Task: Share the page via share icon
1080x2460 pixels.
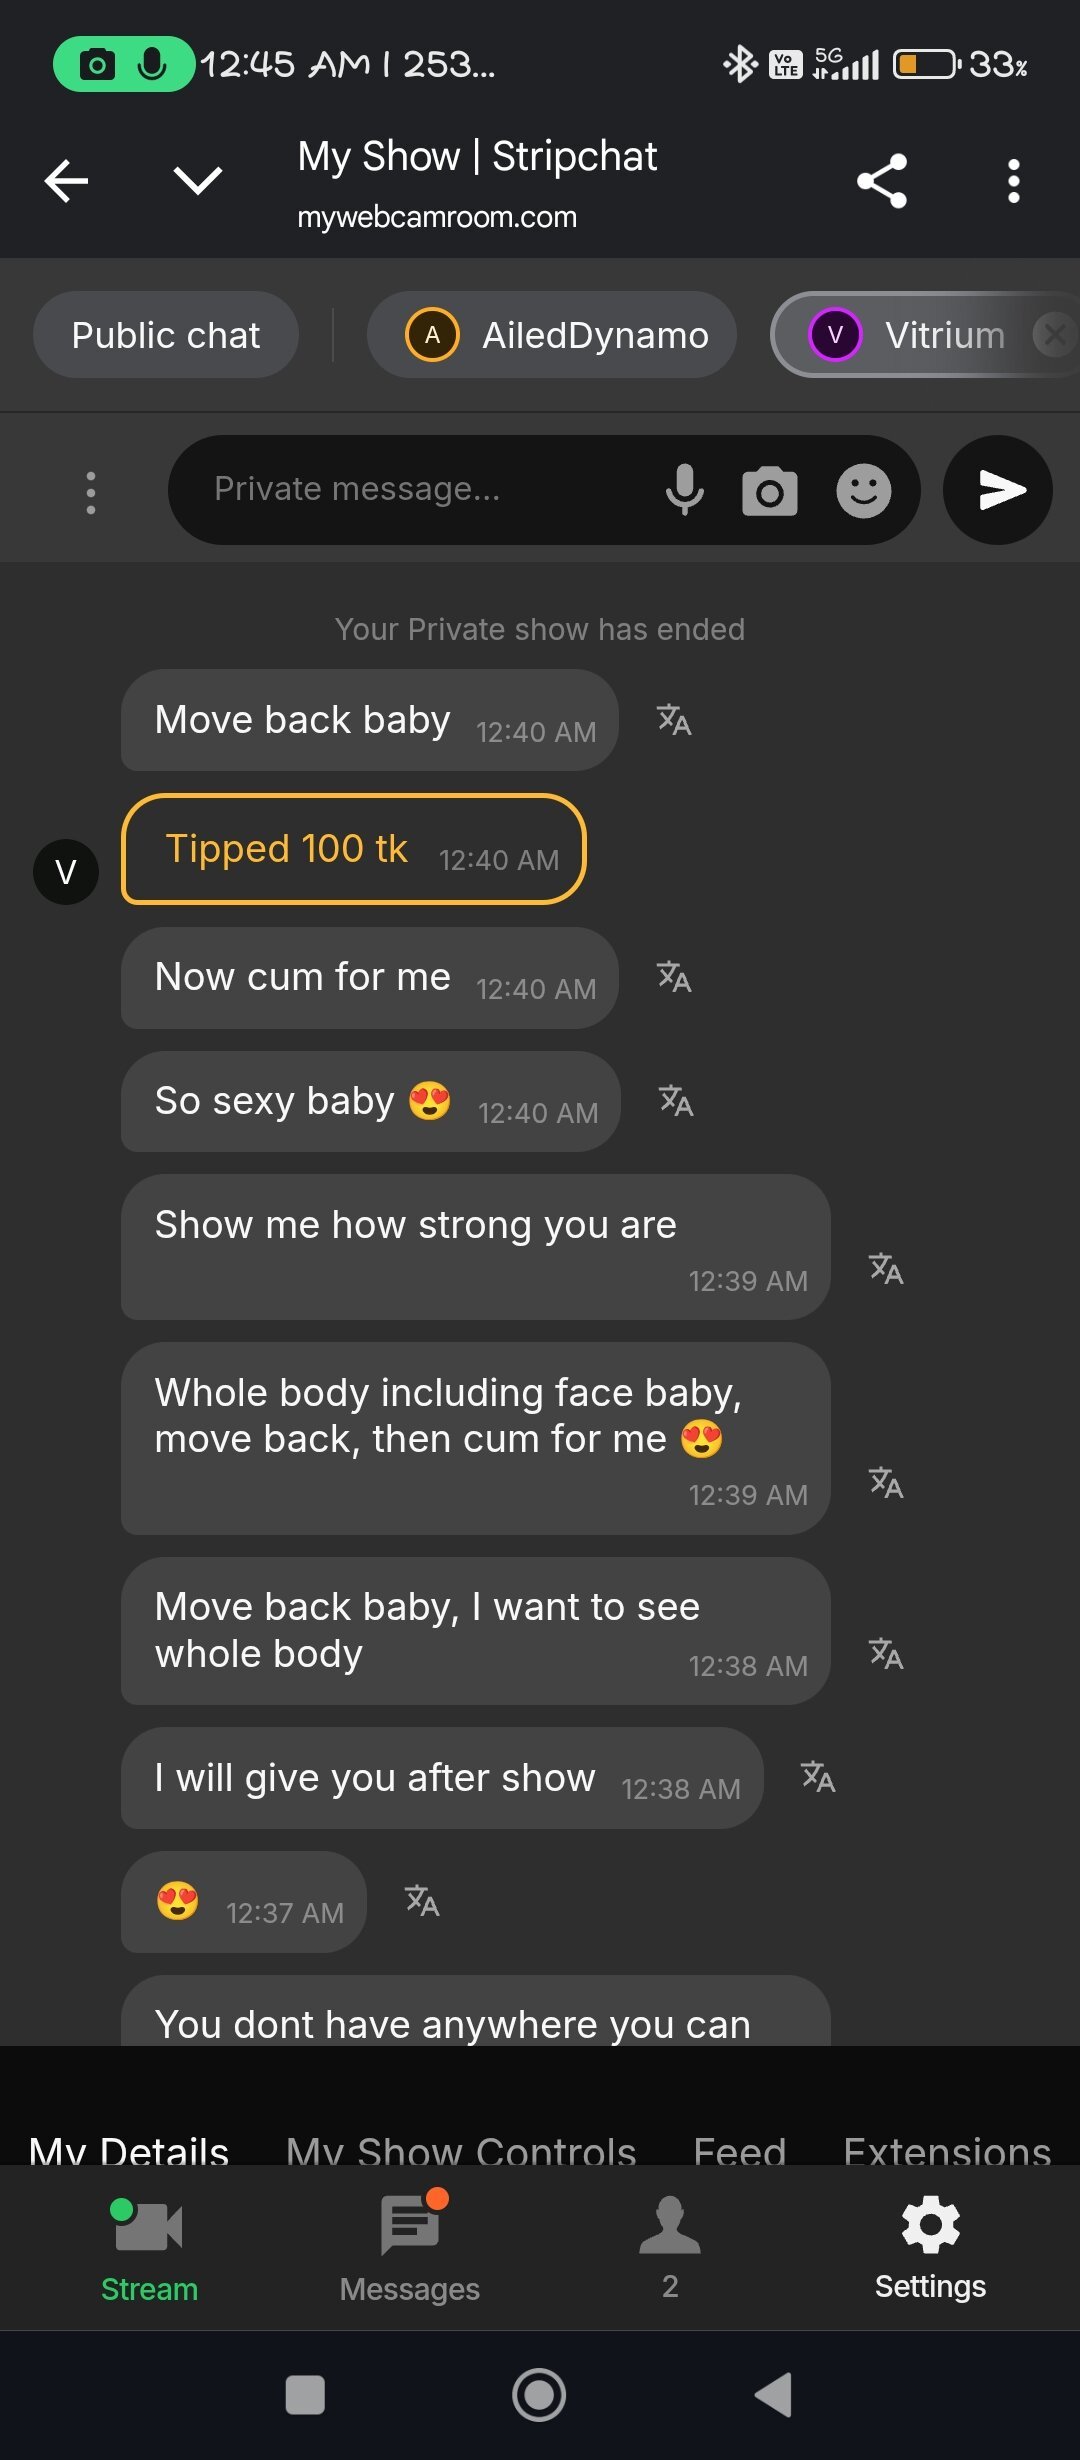Action: [882, 181]
